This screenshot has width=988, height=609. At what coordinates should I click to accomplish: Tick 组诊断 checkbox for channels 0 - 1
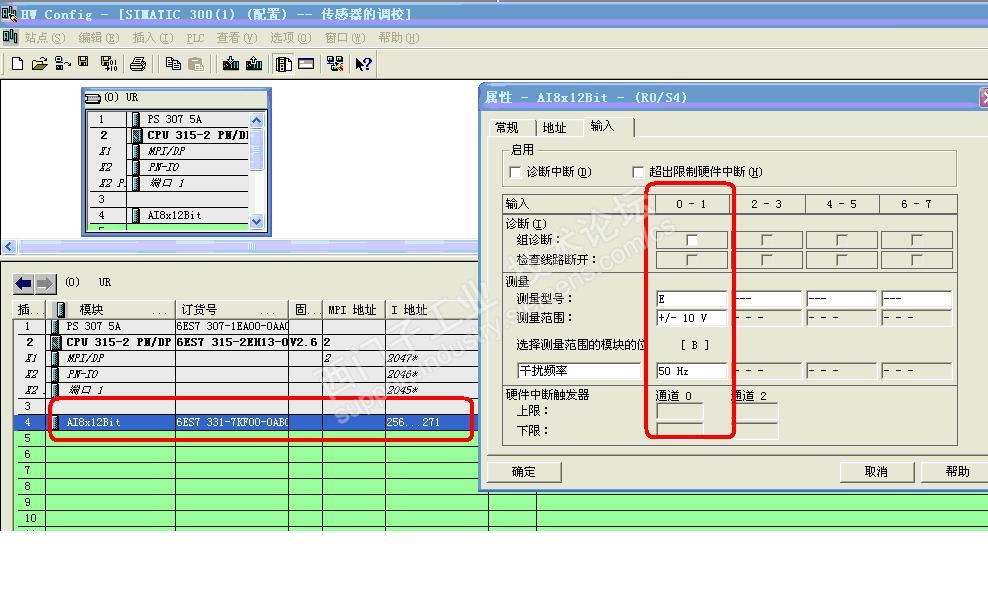pyautogui.click(x=692, y=240)
